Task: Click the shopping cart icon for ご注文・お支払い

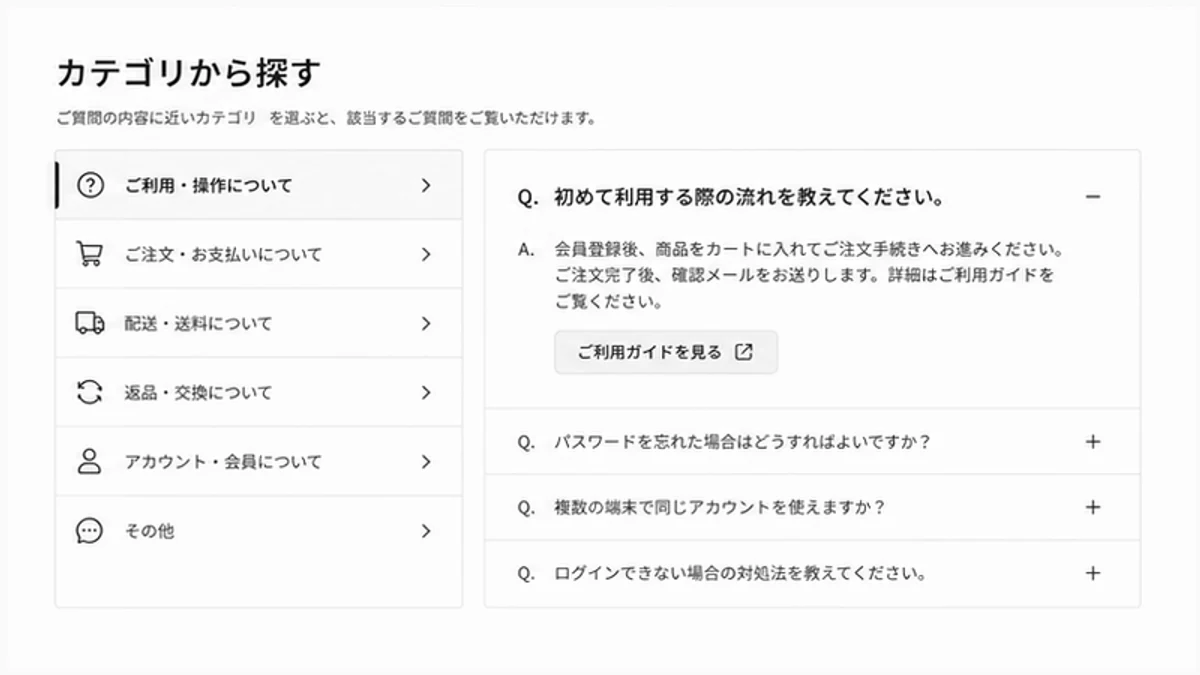Action: click(90, 254)
